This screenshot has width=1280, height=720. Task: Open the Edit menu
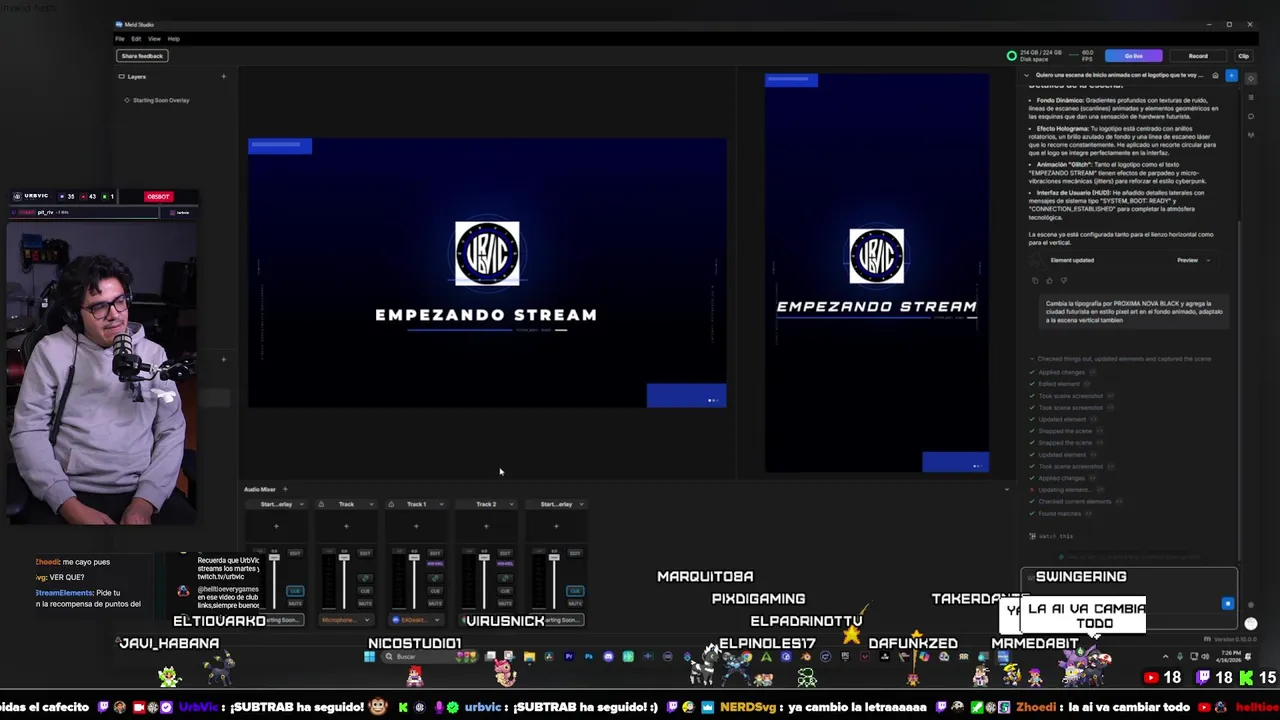coord(136,39)
